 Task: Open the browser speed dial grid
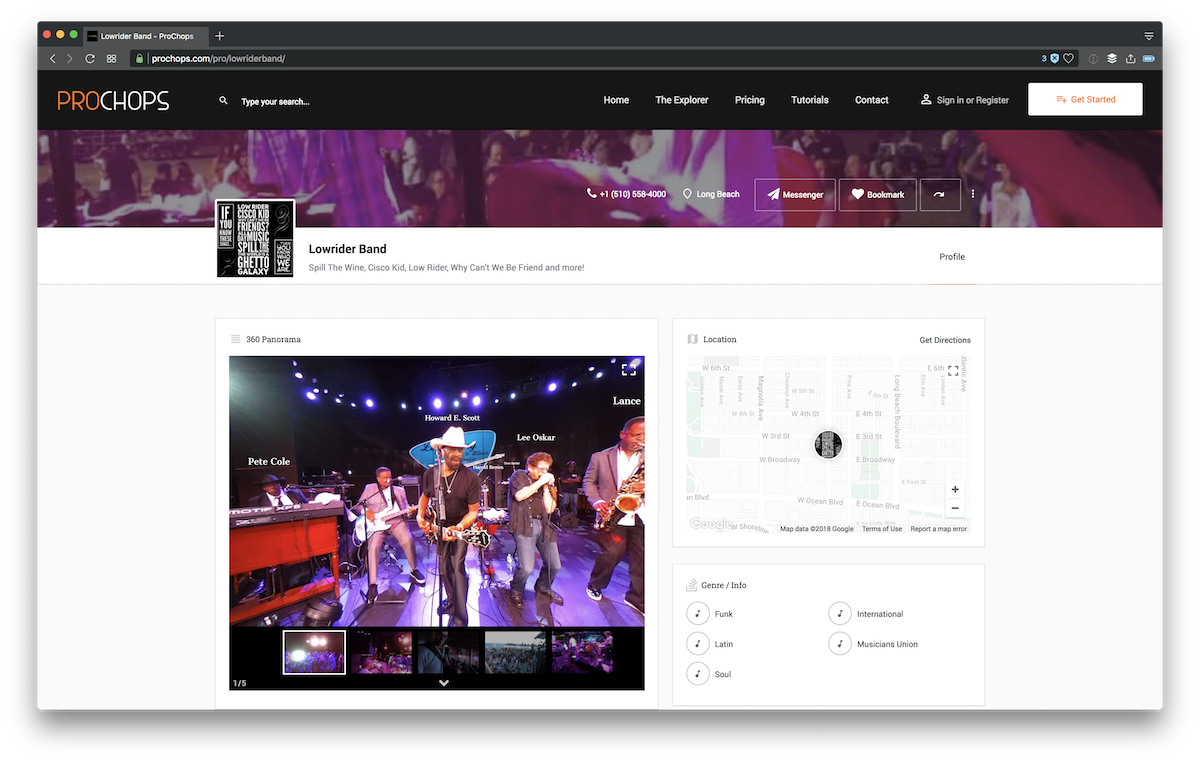(112, 59)
